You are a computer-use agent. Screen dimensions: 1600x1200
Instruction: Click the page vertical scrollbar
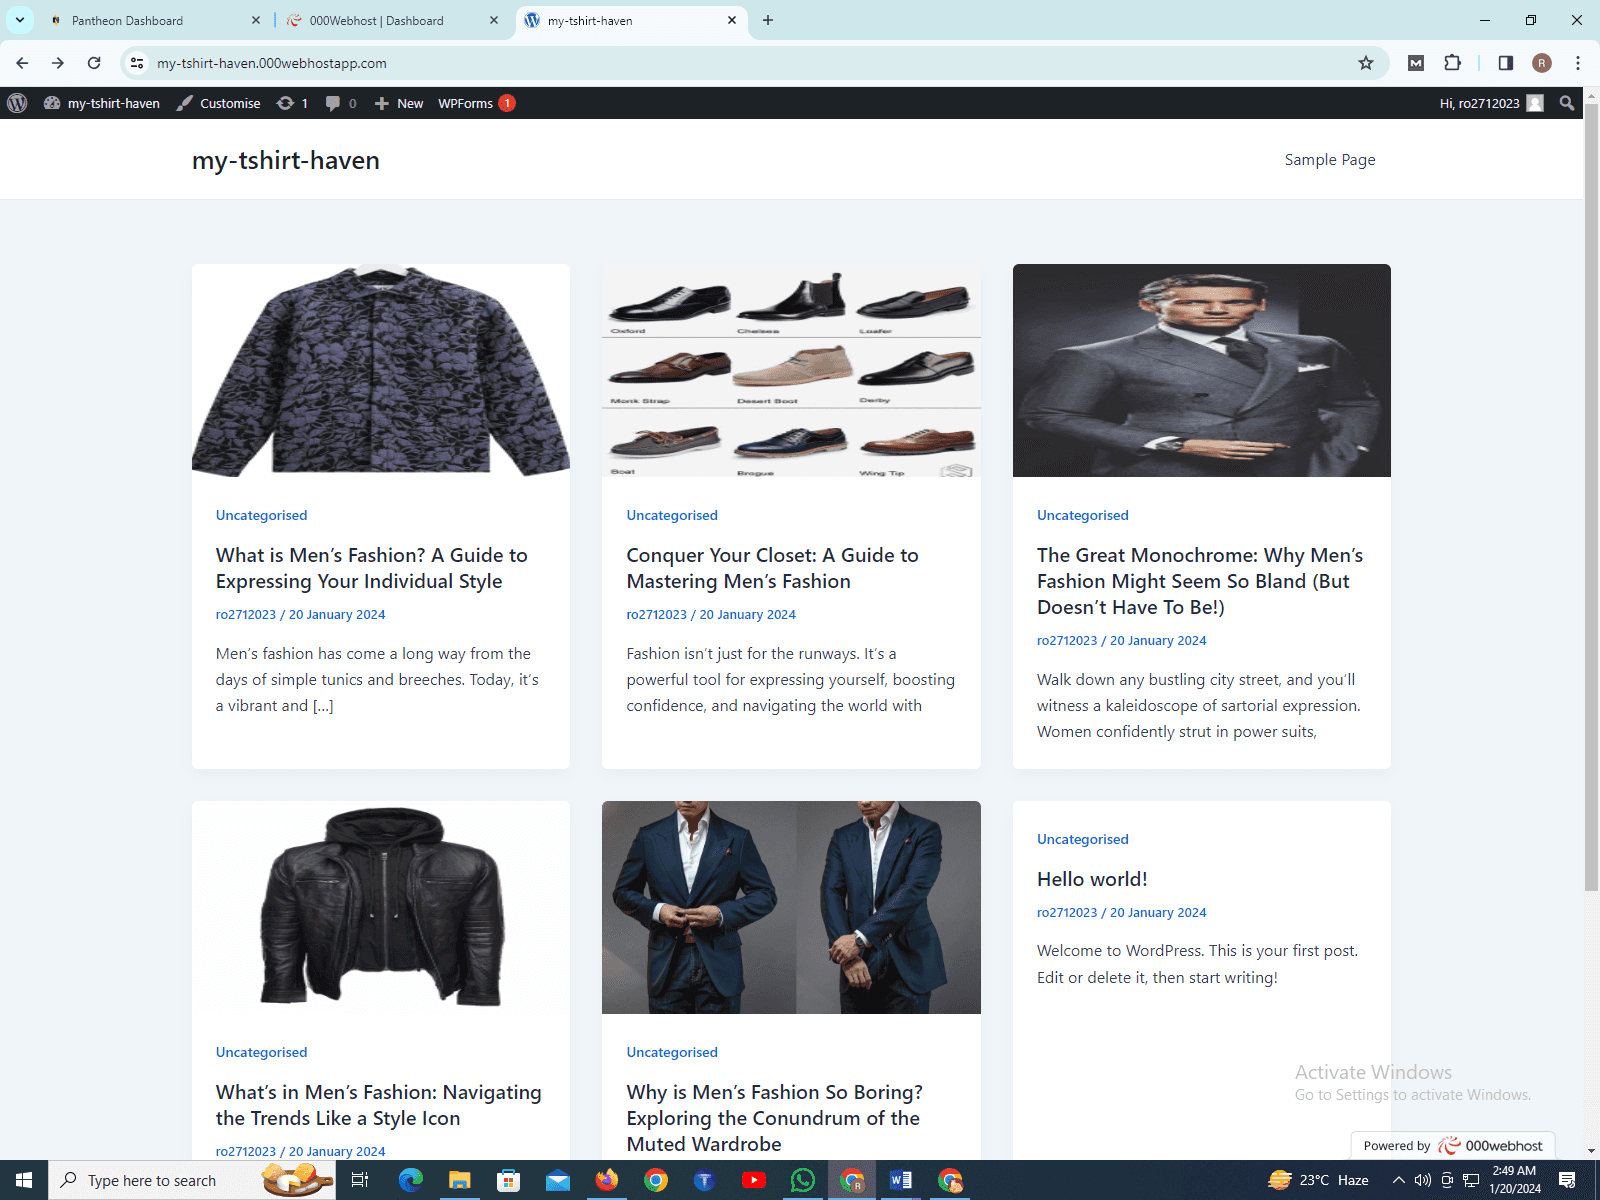(x=1592, y=497)
